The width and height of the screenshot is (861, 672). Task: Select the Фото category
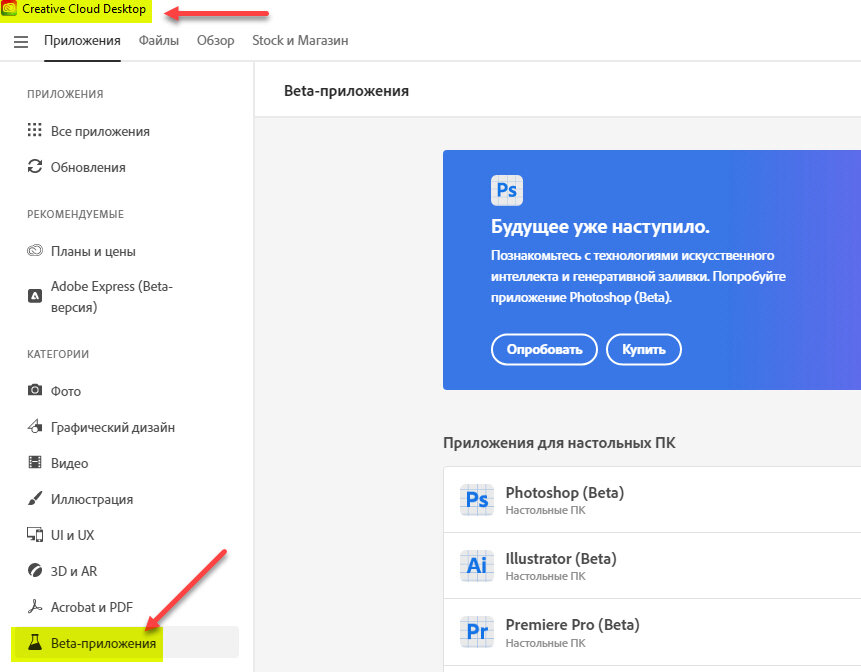(66, 391)
